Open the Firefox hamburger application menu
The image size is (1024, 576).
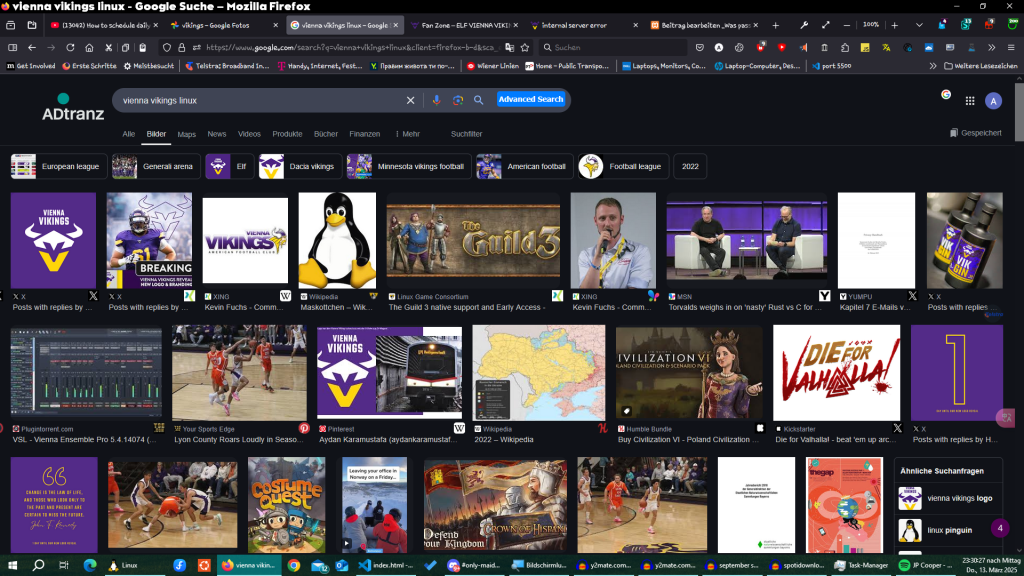coord(1011,48)
